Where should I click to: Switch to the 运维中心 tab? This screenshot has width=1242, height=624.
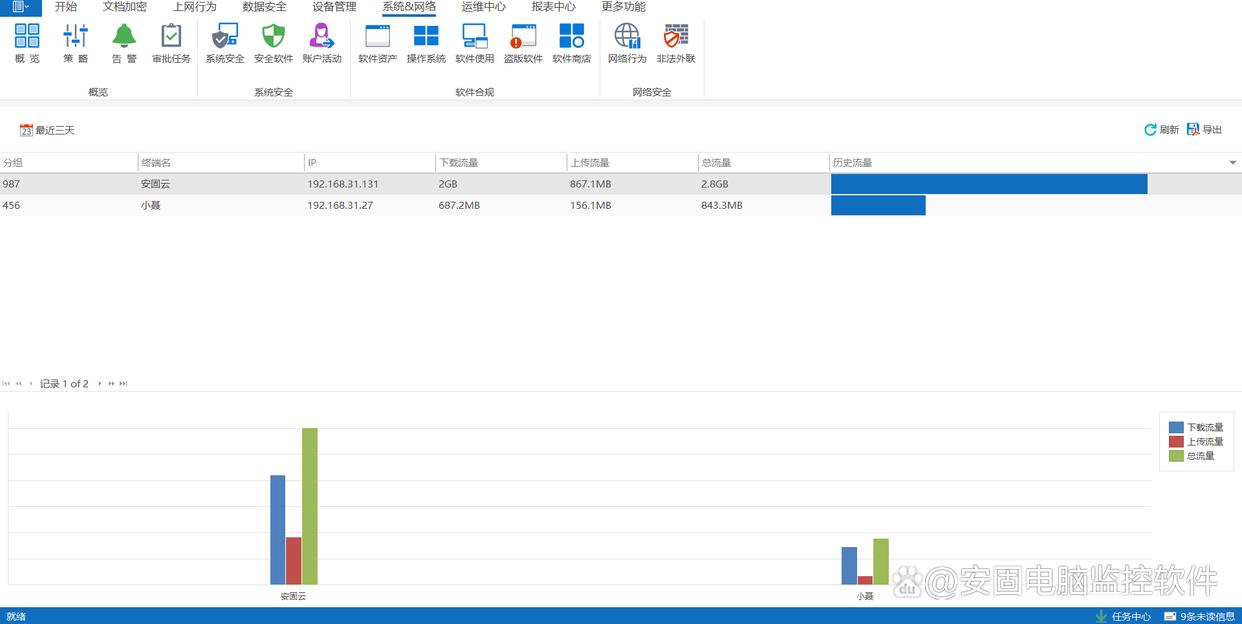[483, 7]
